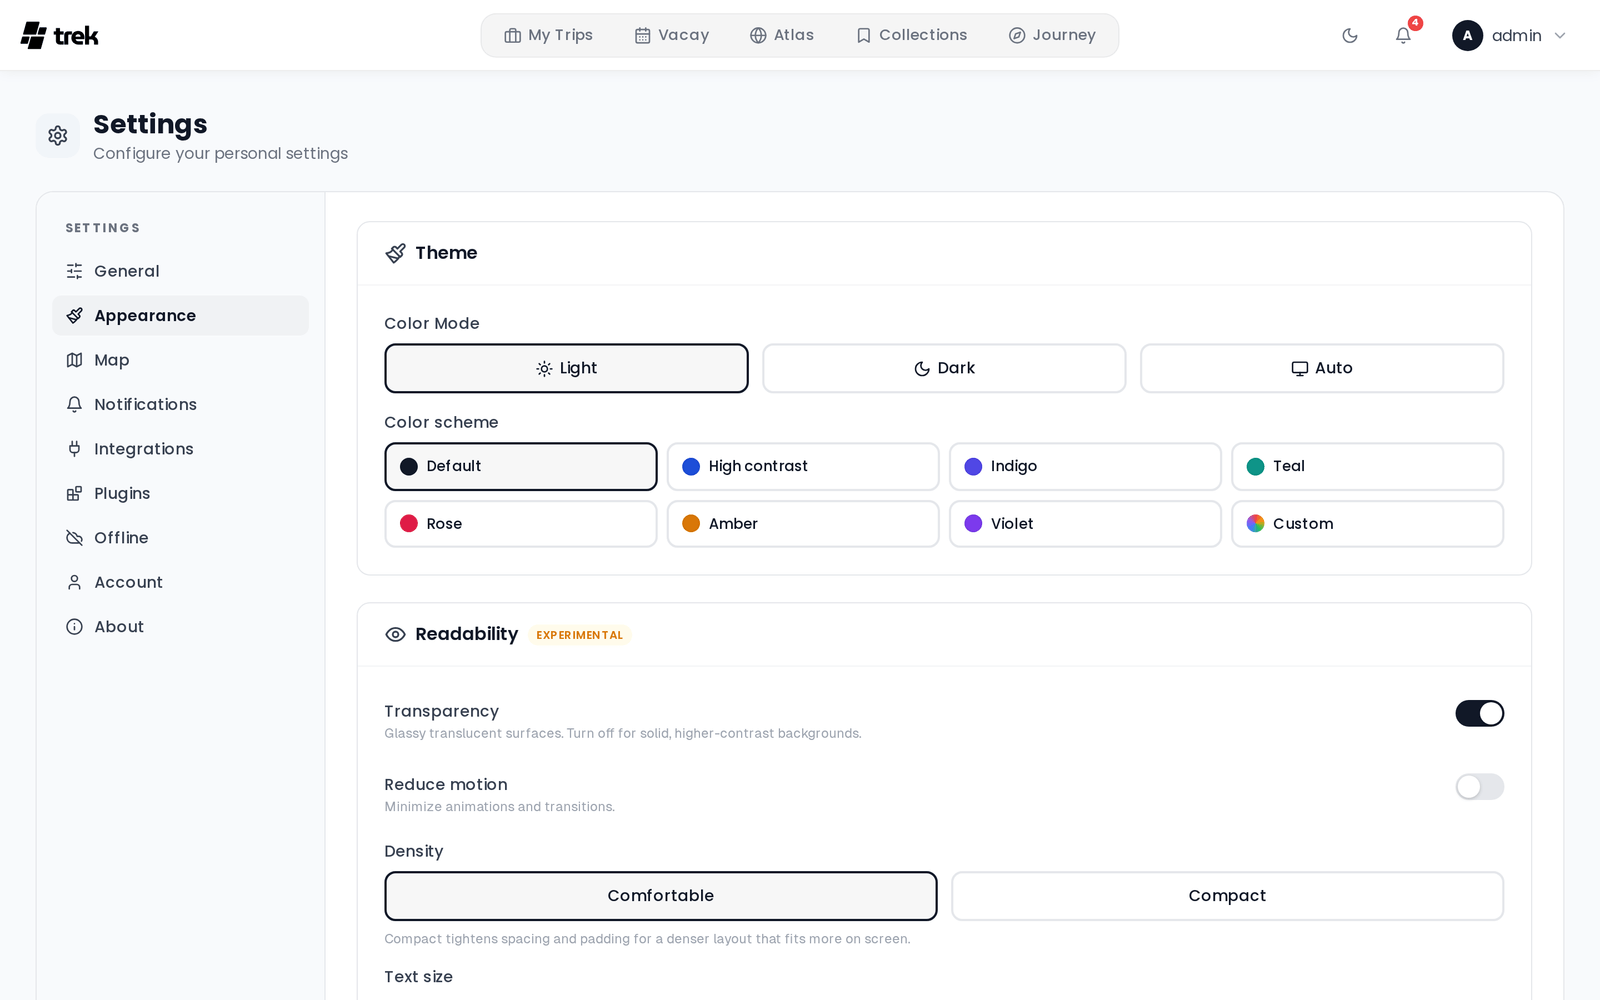Click the My Trips suitcase icon

513,35
